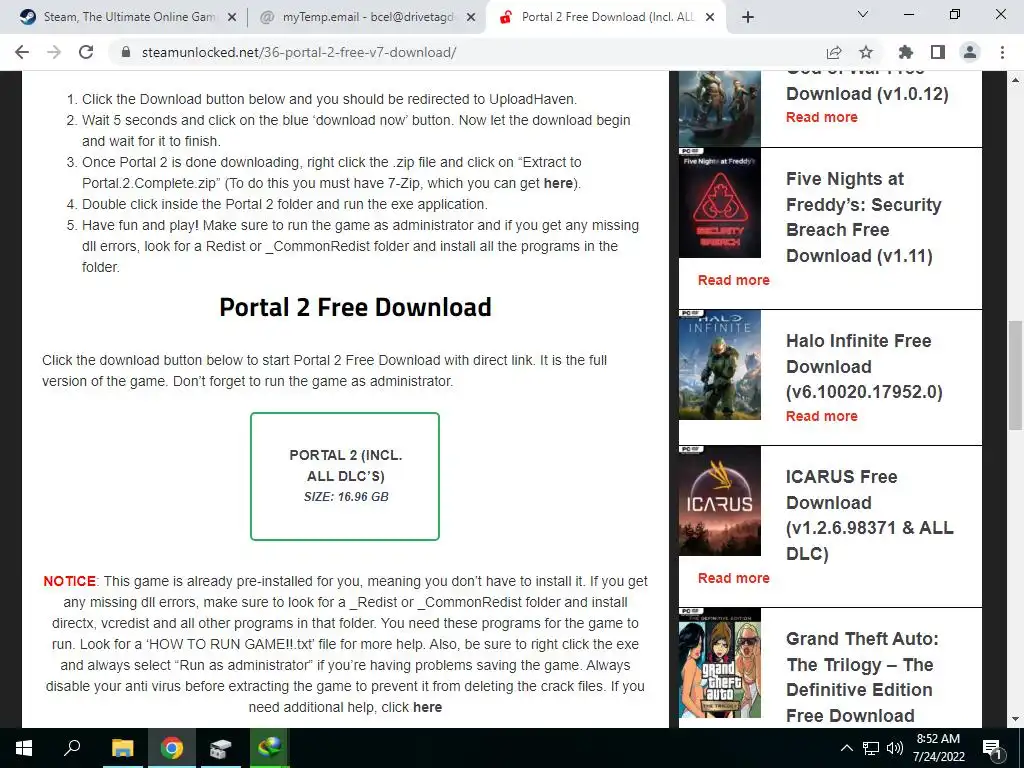Open network status tray icon
Image resolution: width=1024 pixels, height=768 pixels.
(871, 748)
